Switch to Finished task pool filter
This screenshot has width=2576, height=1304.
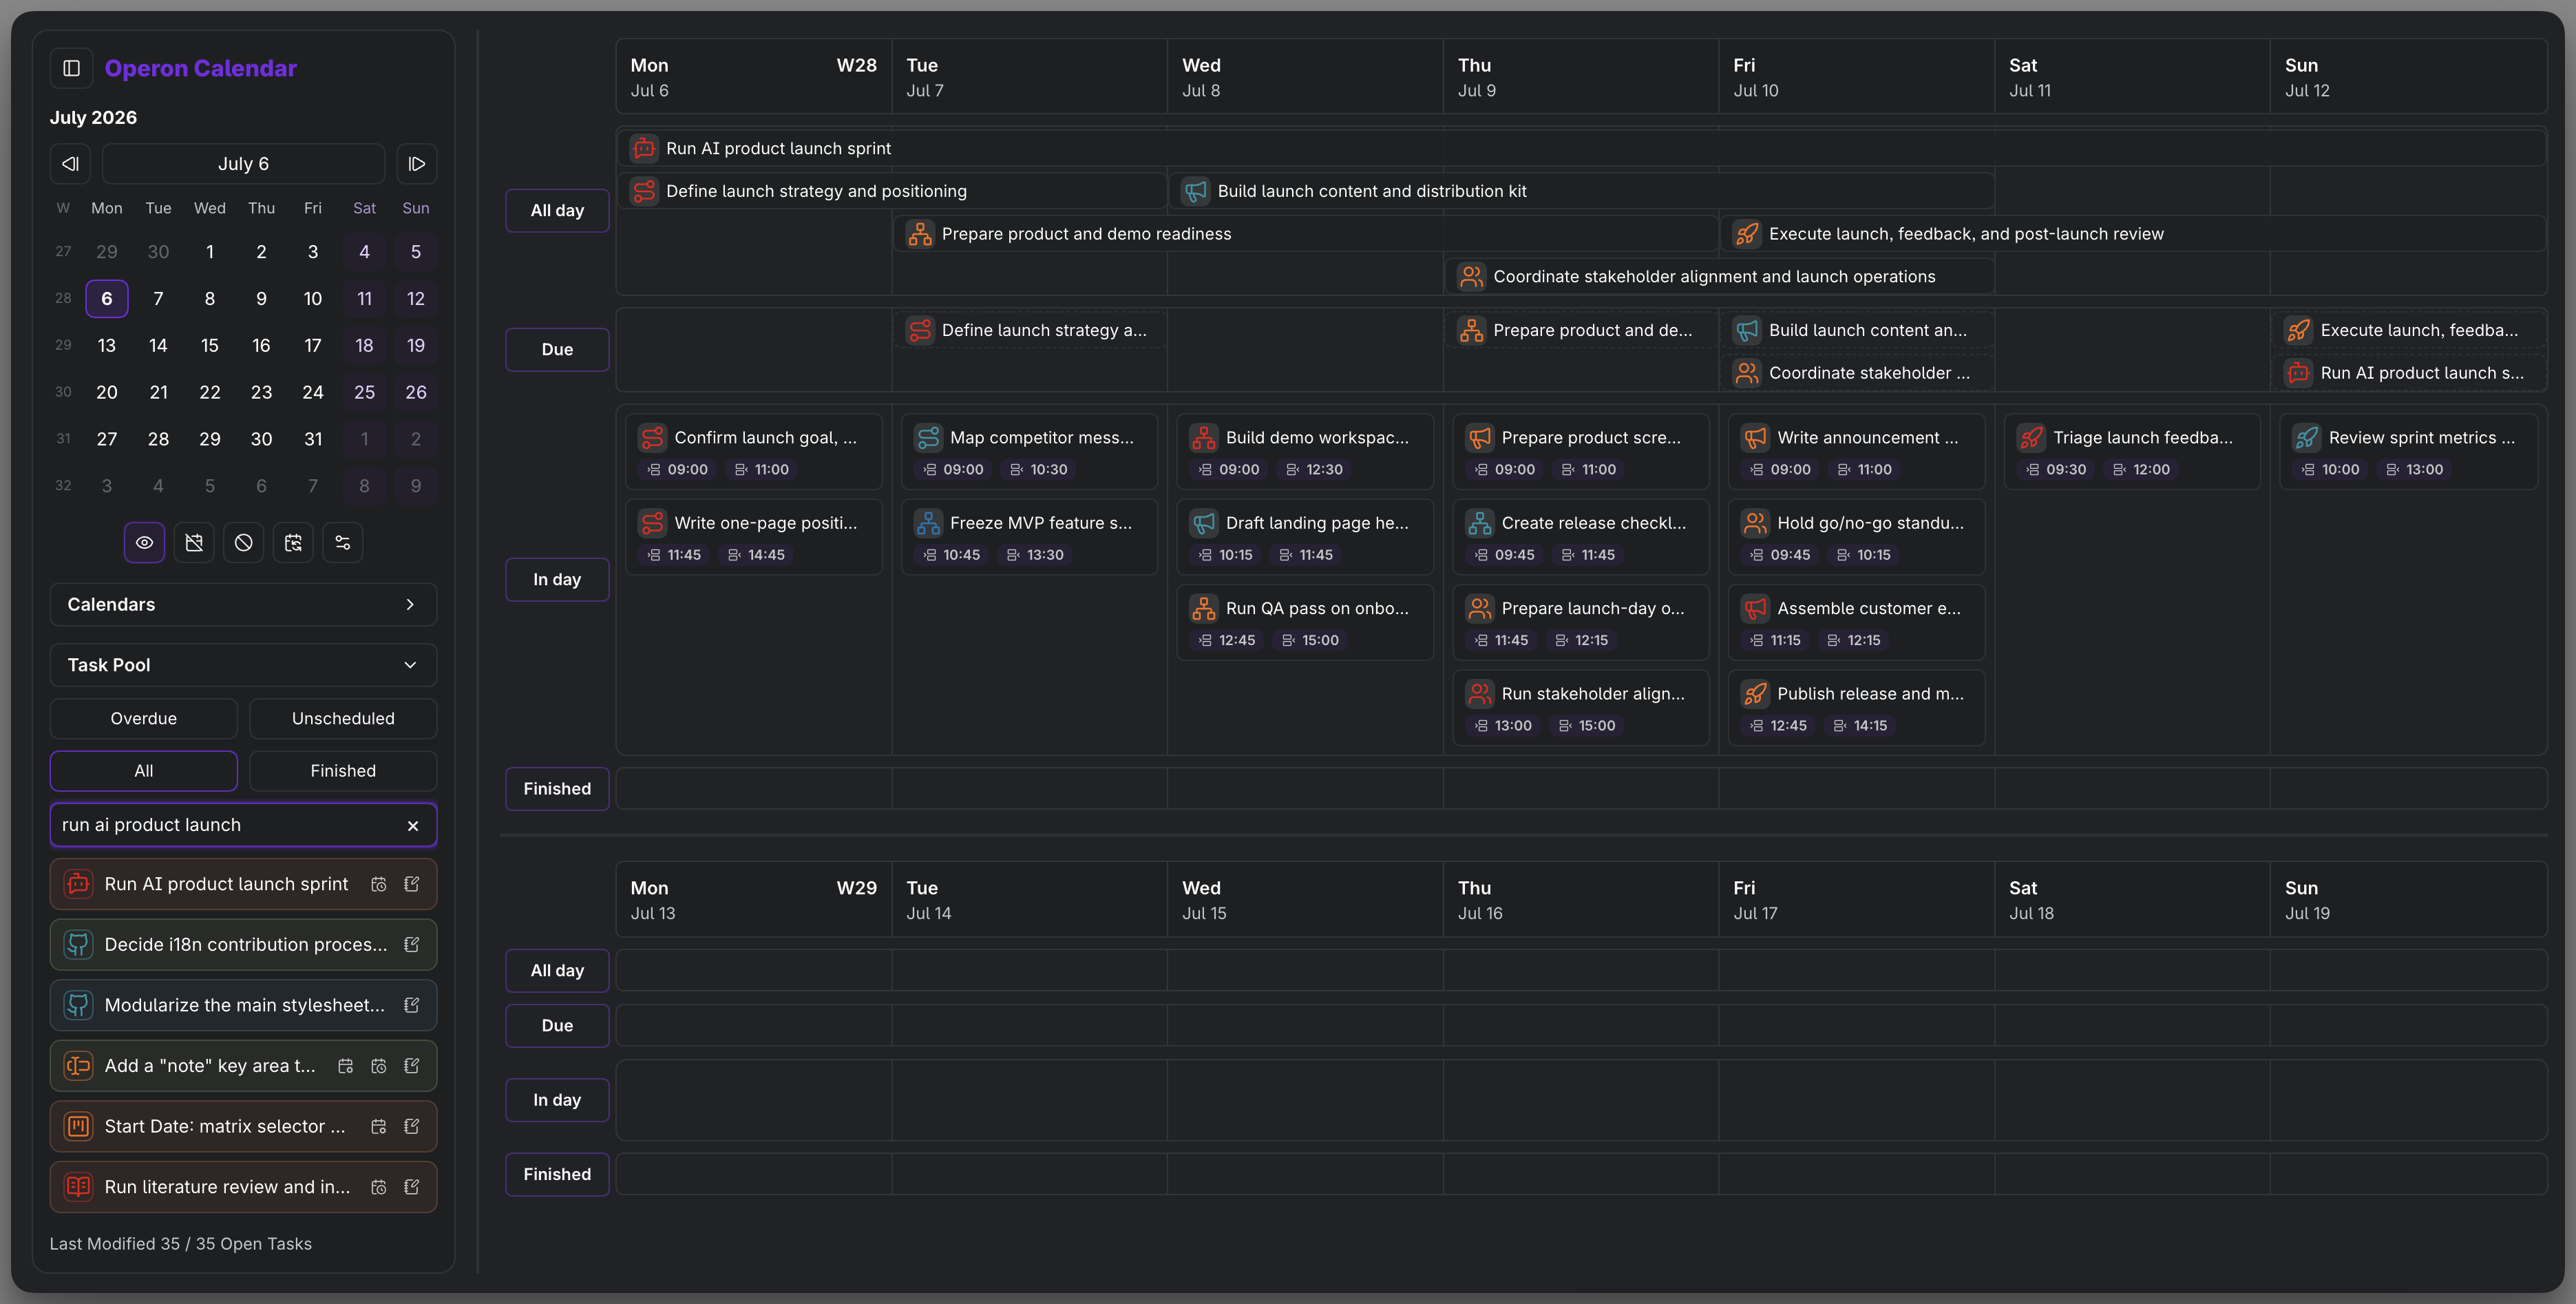point(343,771)
